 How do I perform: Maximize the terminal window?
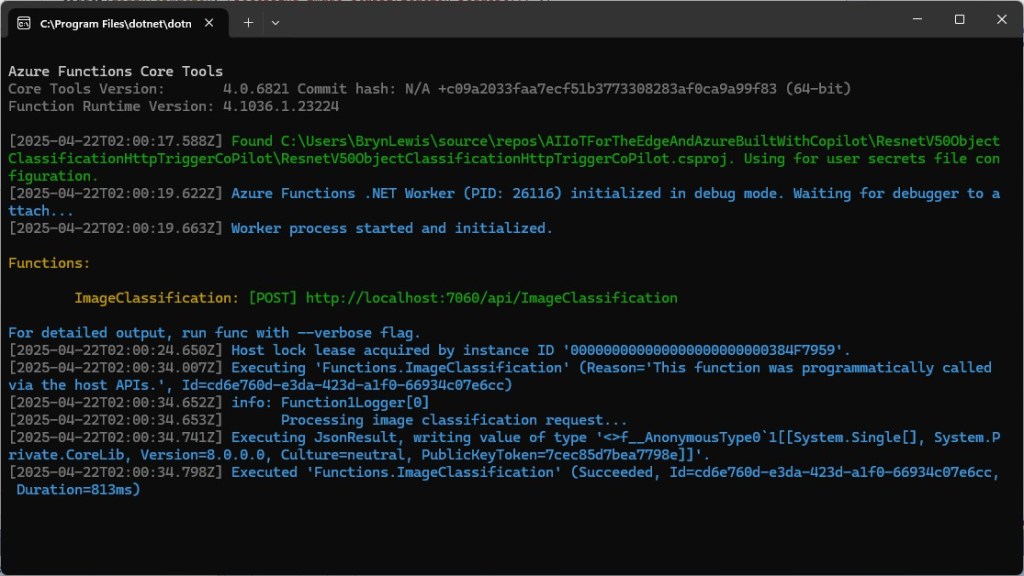[959, 20]
